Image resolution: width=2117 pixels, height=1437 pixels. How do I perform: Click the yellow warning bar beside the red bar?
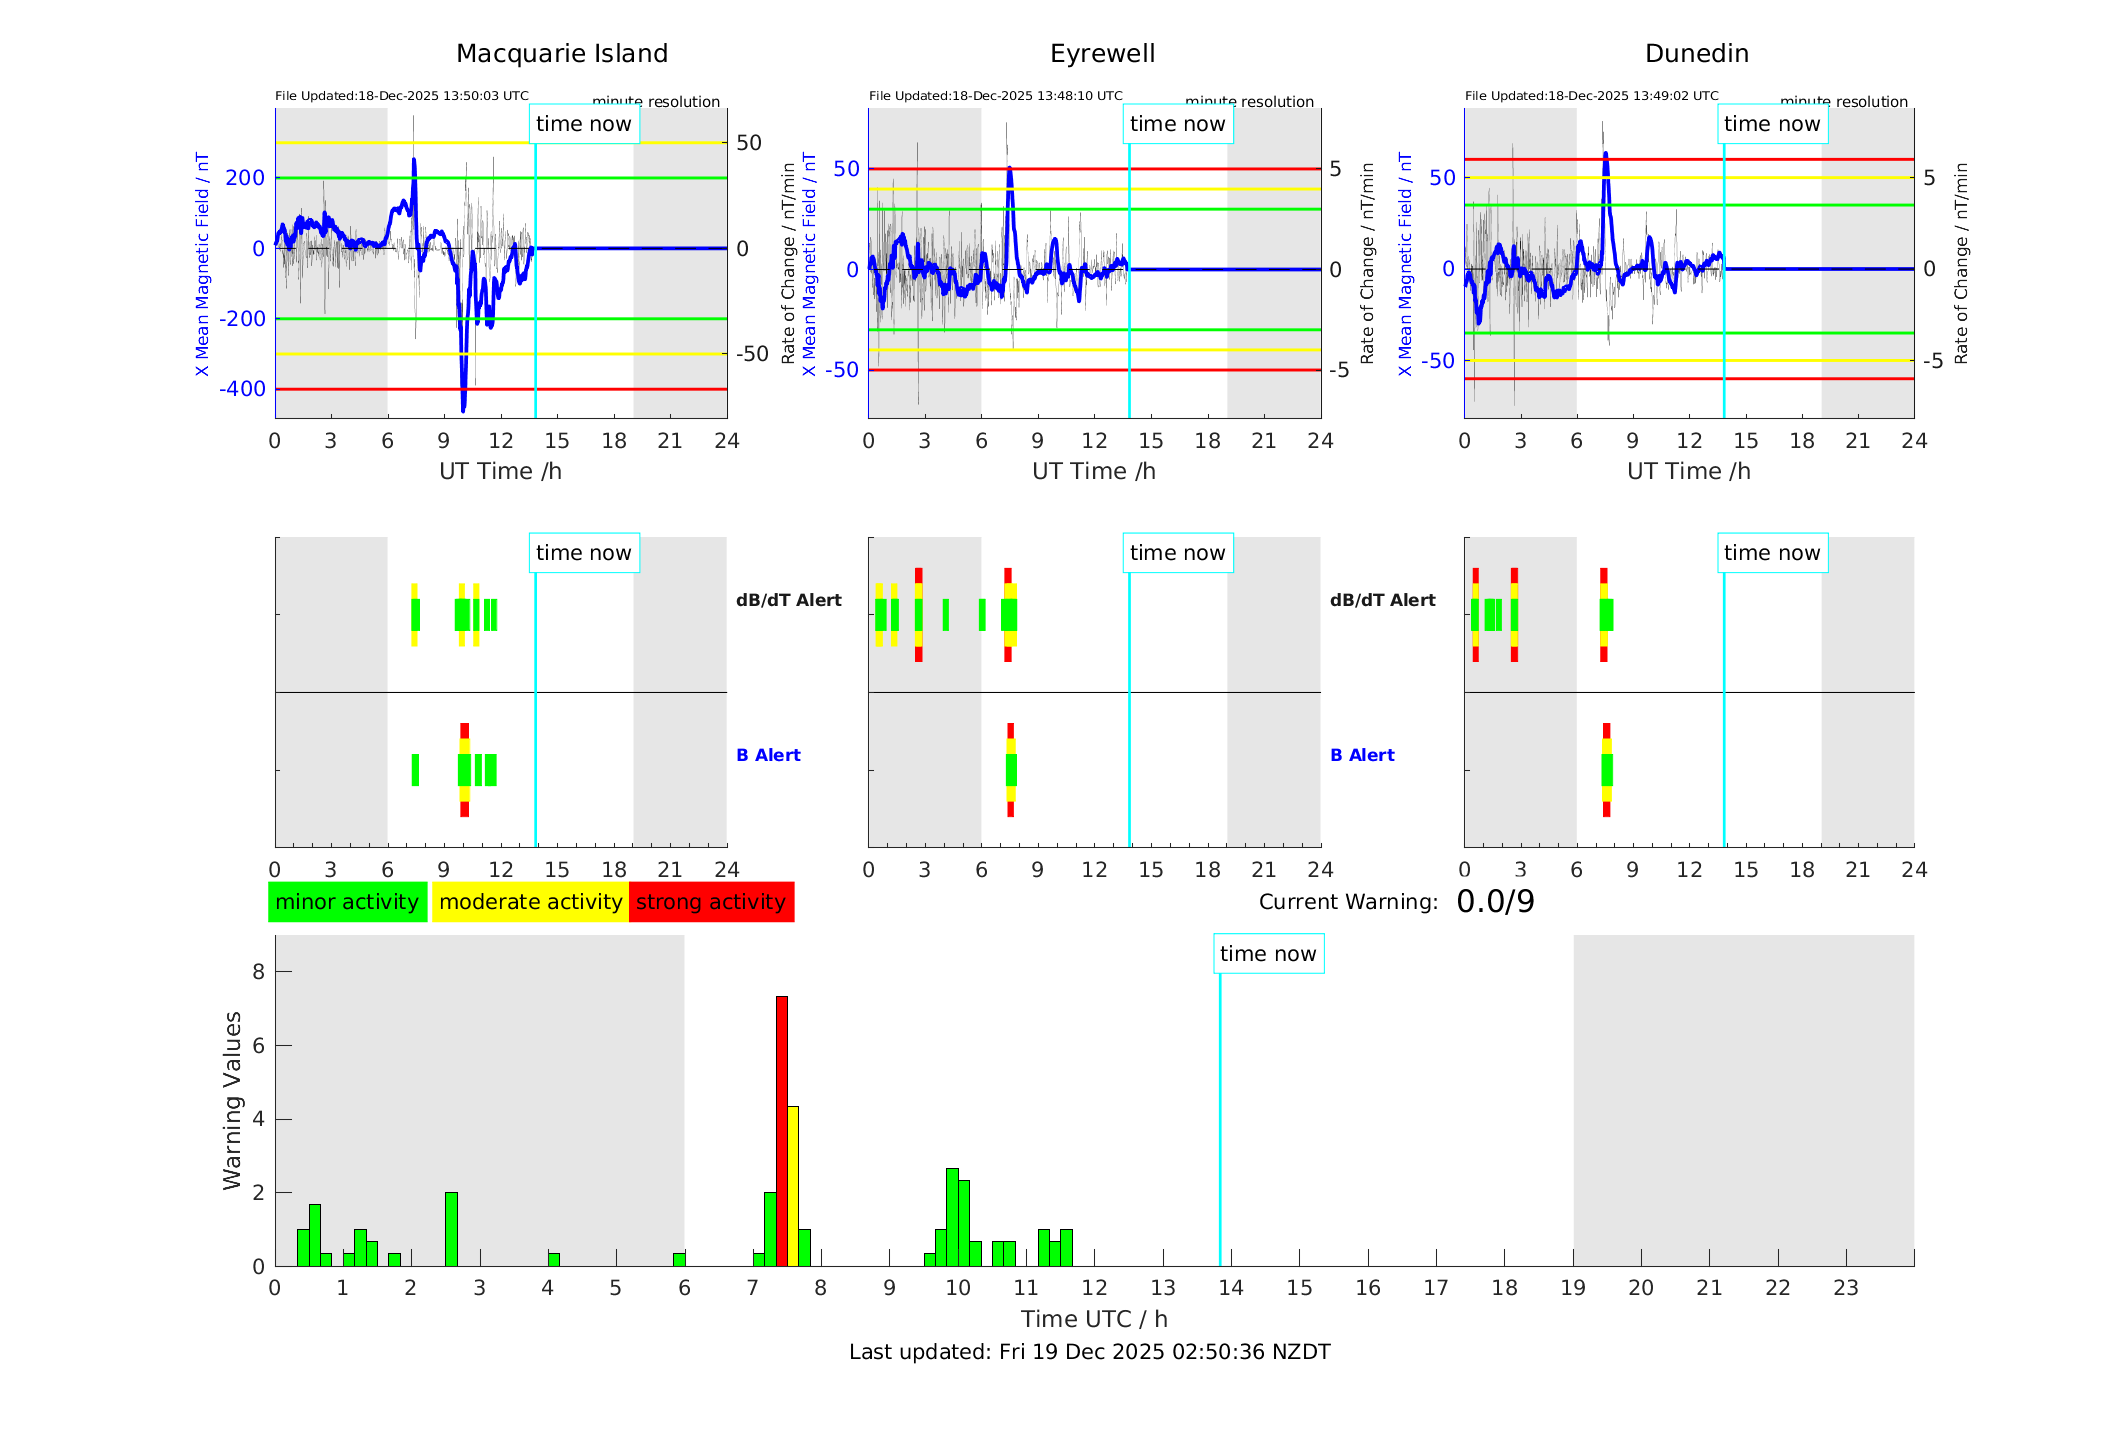[x=793, y=1185]
